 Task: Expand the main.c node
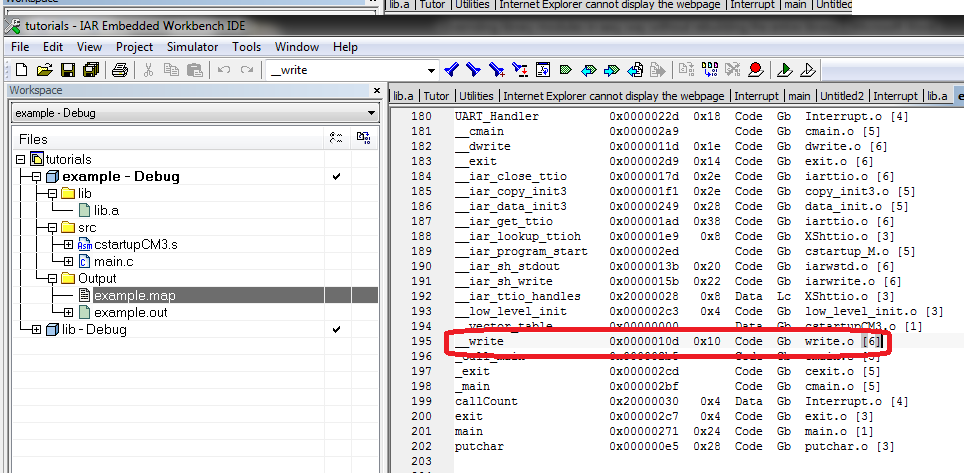coord(68,262)
